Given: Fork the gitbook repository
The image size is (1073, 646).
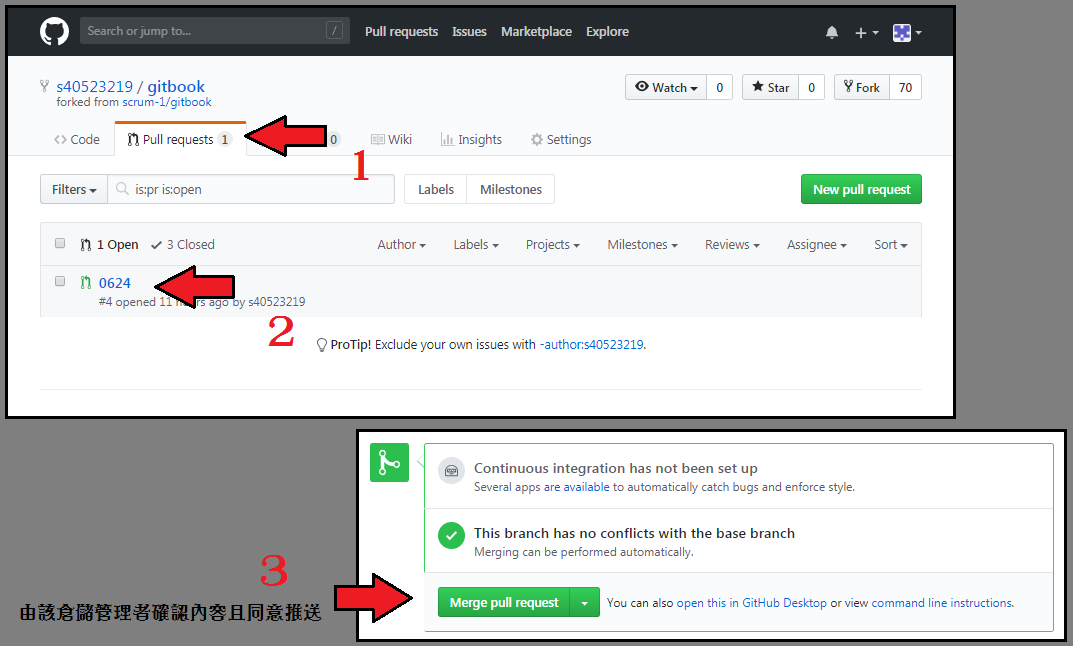Looking at the screenshot, I should point(862,87).
